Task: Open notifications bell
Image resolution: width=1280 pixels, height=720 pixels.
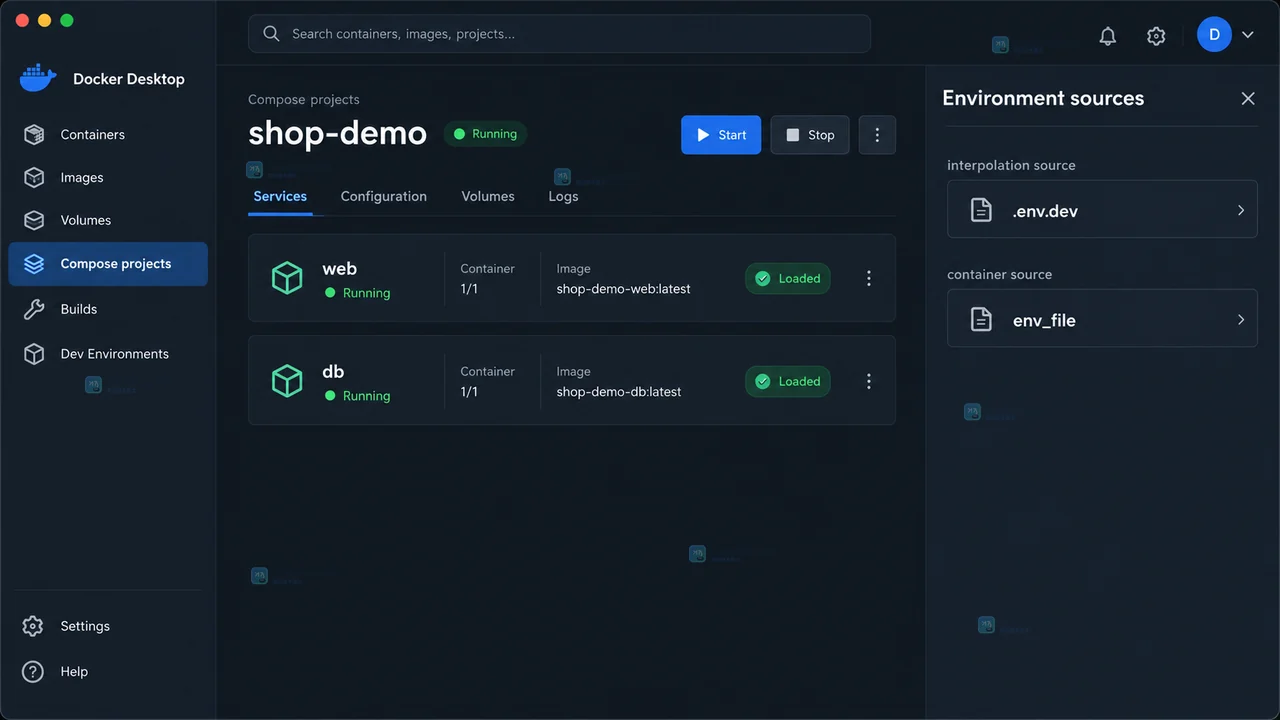Action: click(1108, 36)
